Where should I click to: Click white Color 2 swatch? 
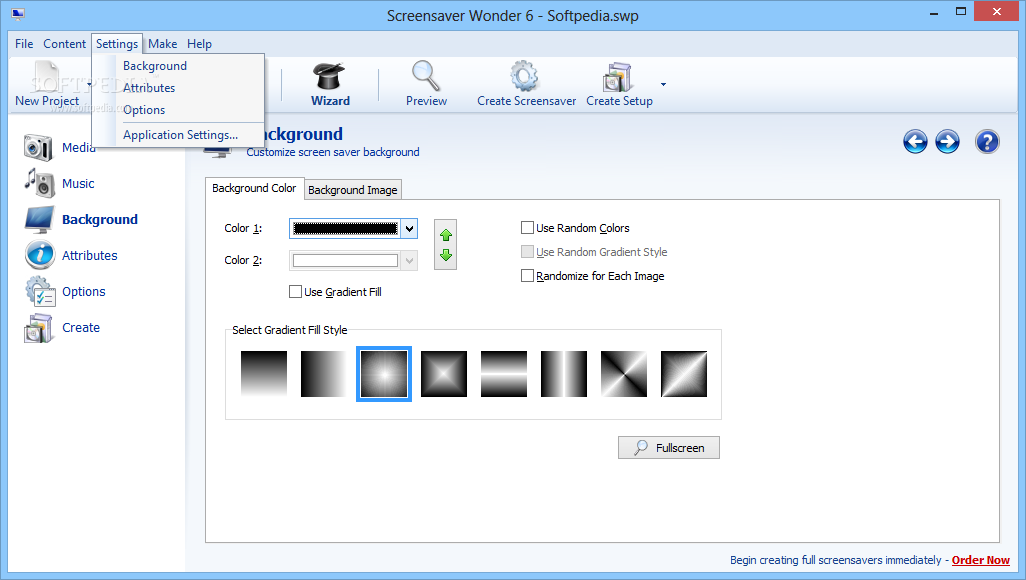coord(345,261)
